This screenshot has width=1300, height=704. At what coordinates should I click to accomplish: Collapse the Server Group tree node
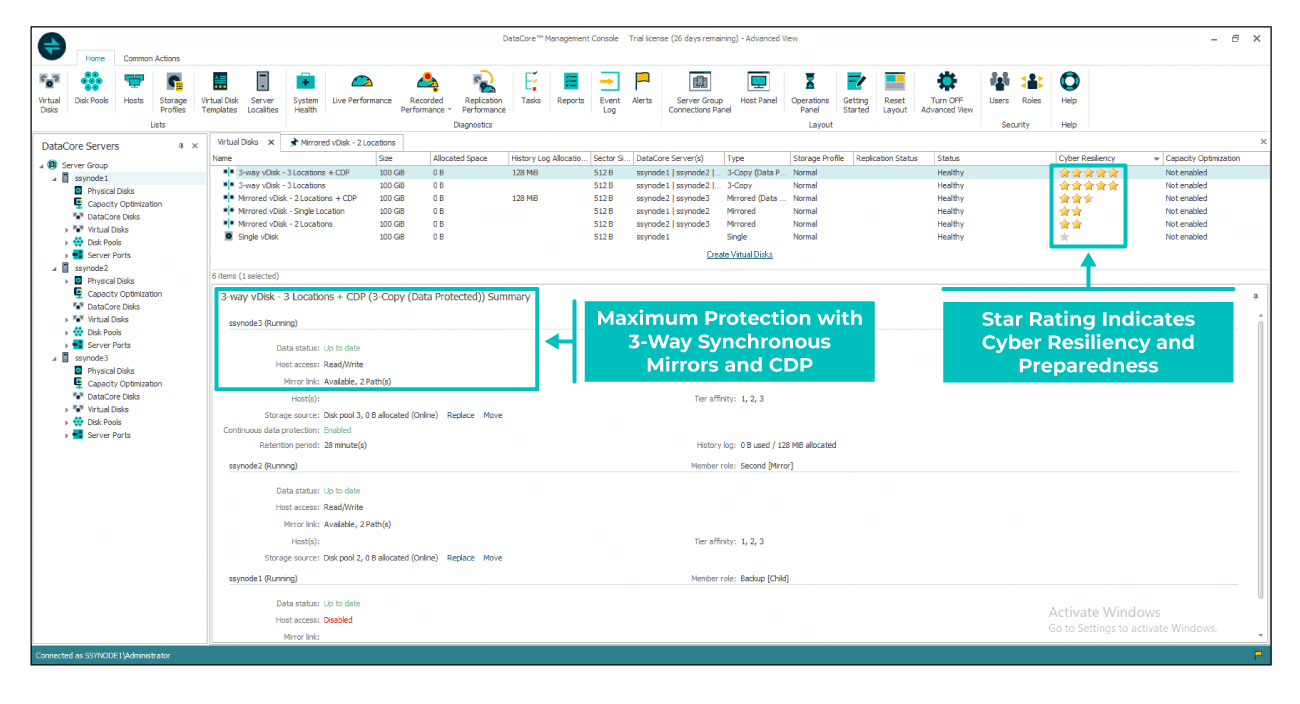point(41,165)
